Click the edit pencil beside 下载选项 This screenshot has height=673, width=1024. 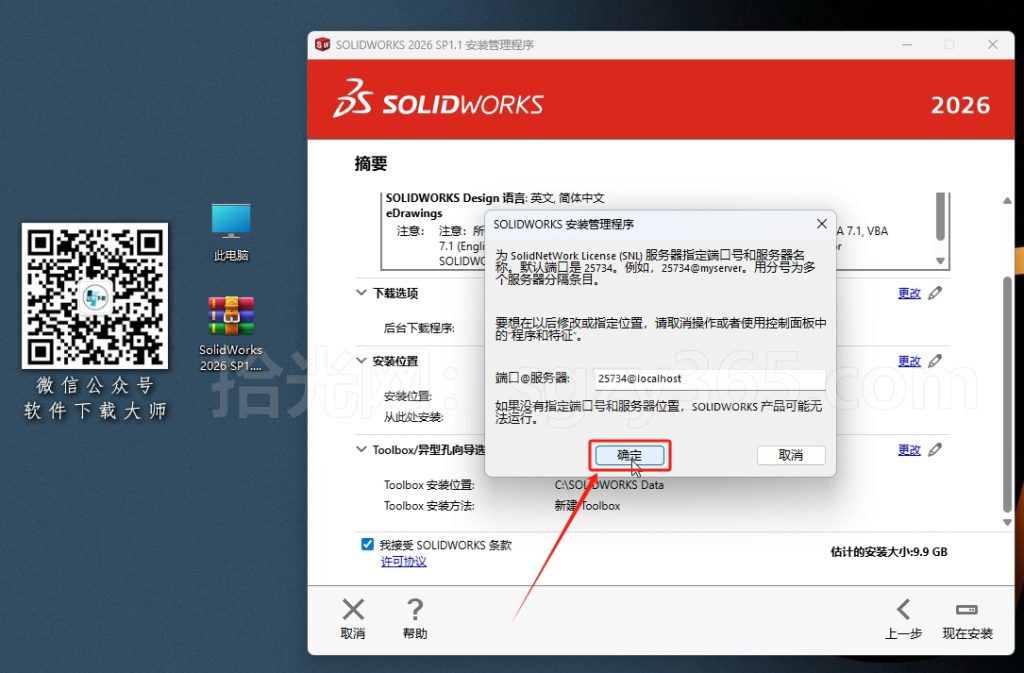(x=935, y=293)
